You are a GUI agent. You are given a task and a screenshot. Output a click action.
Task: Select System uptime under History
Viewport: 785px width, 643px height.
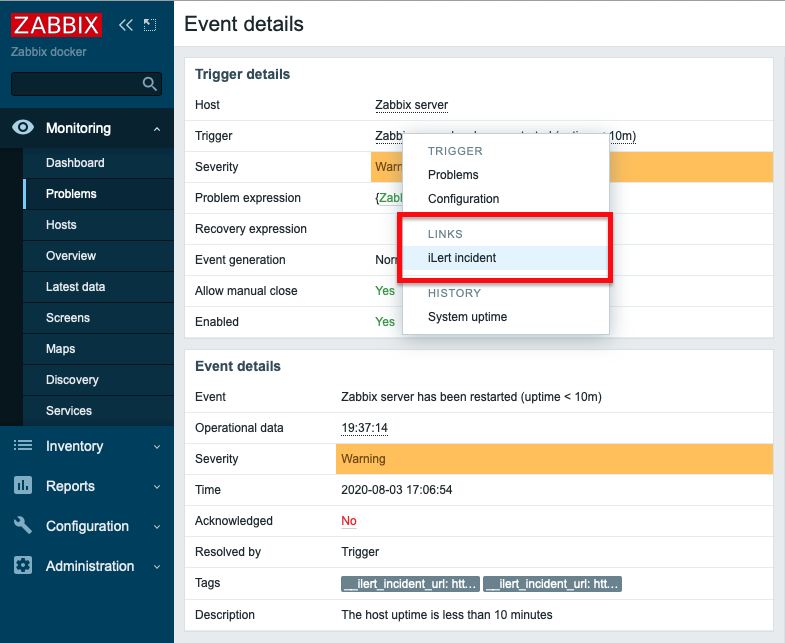pos(506,317)
